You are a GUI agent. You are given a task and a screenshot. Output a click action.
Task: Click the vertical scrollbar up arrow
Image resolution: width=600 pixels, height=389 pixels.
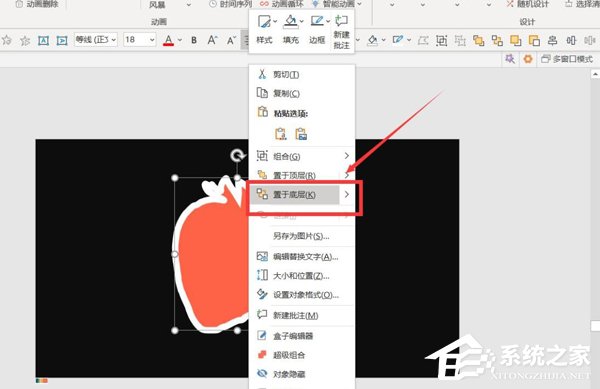point(595,73)
